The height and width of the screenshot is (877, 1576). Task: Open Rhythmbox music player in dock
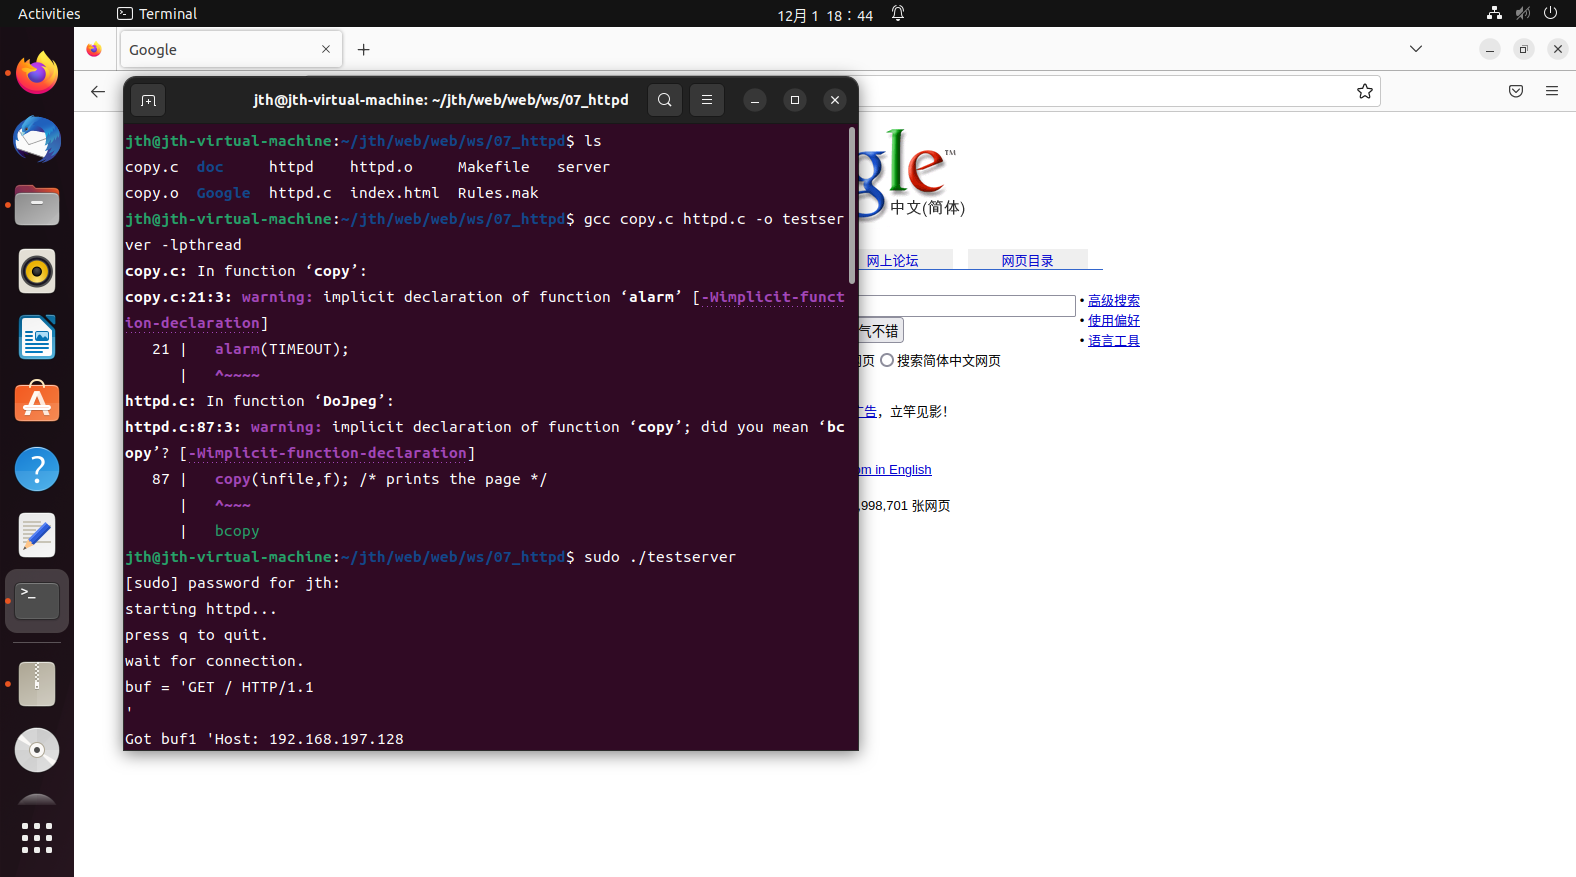[x=37, y=271]
